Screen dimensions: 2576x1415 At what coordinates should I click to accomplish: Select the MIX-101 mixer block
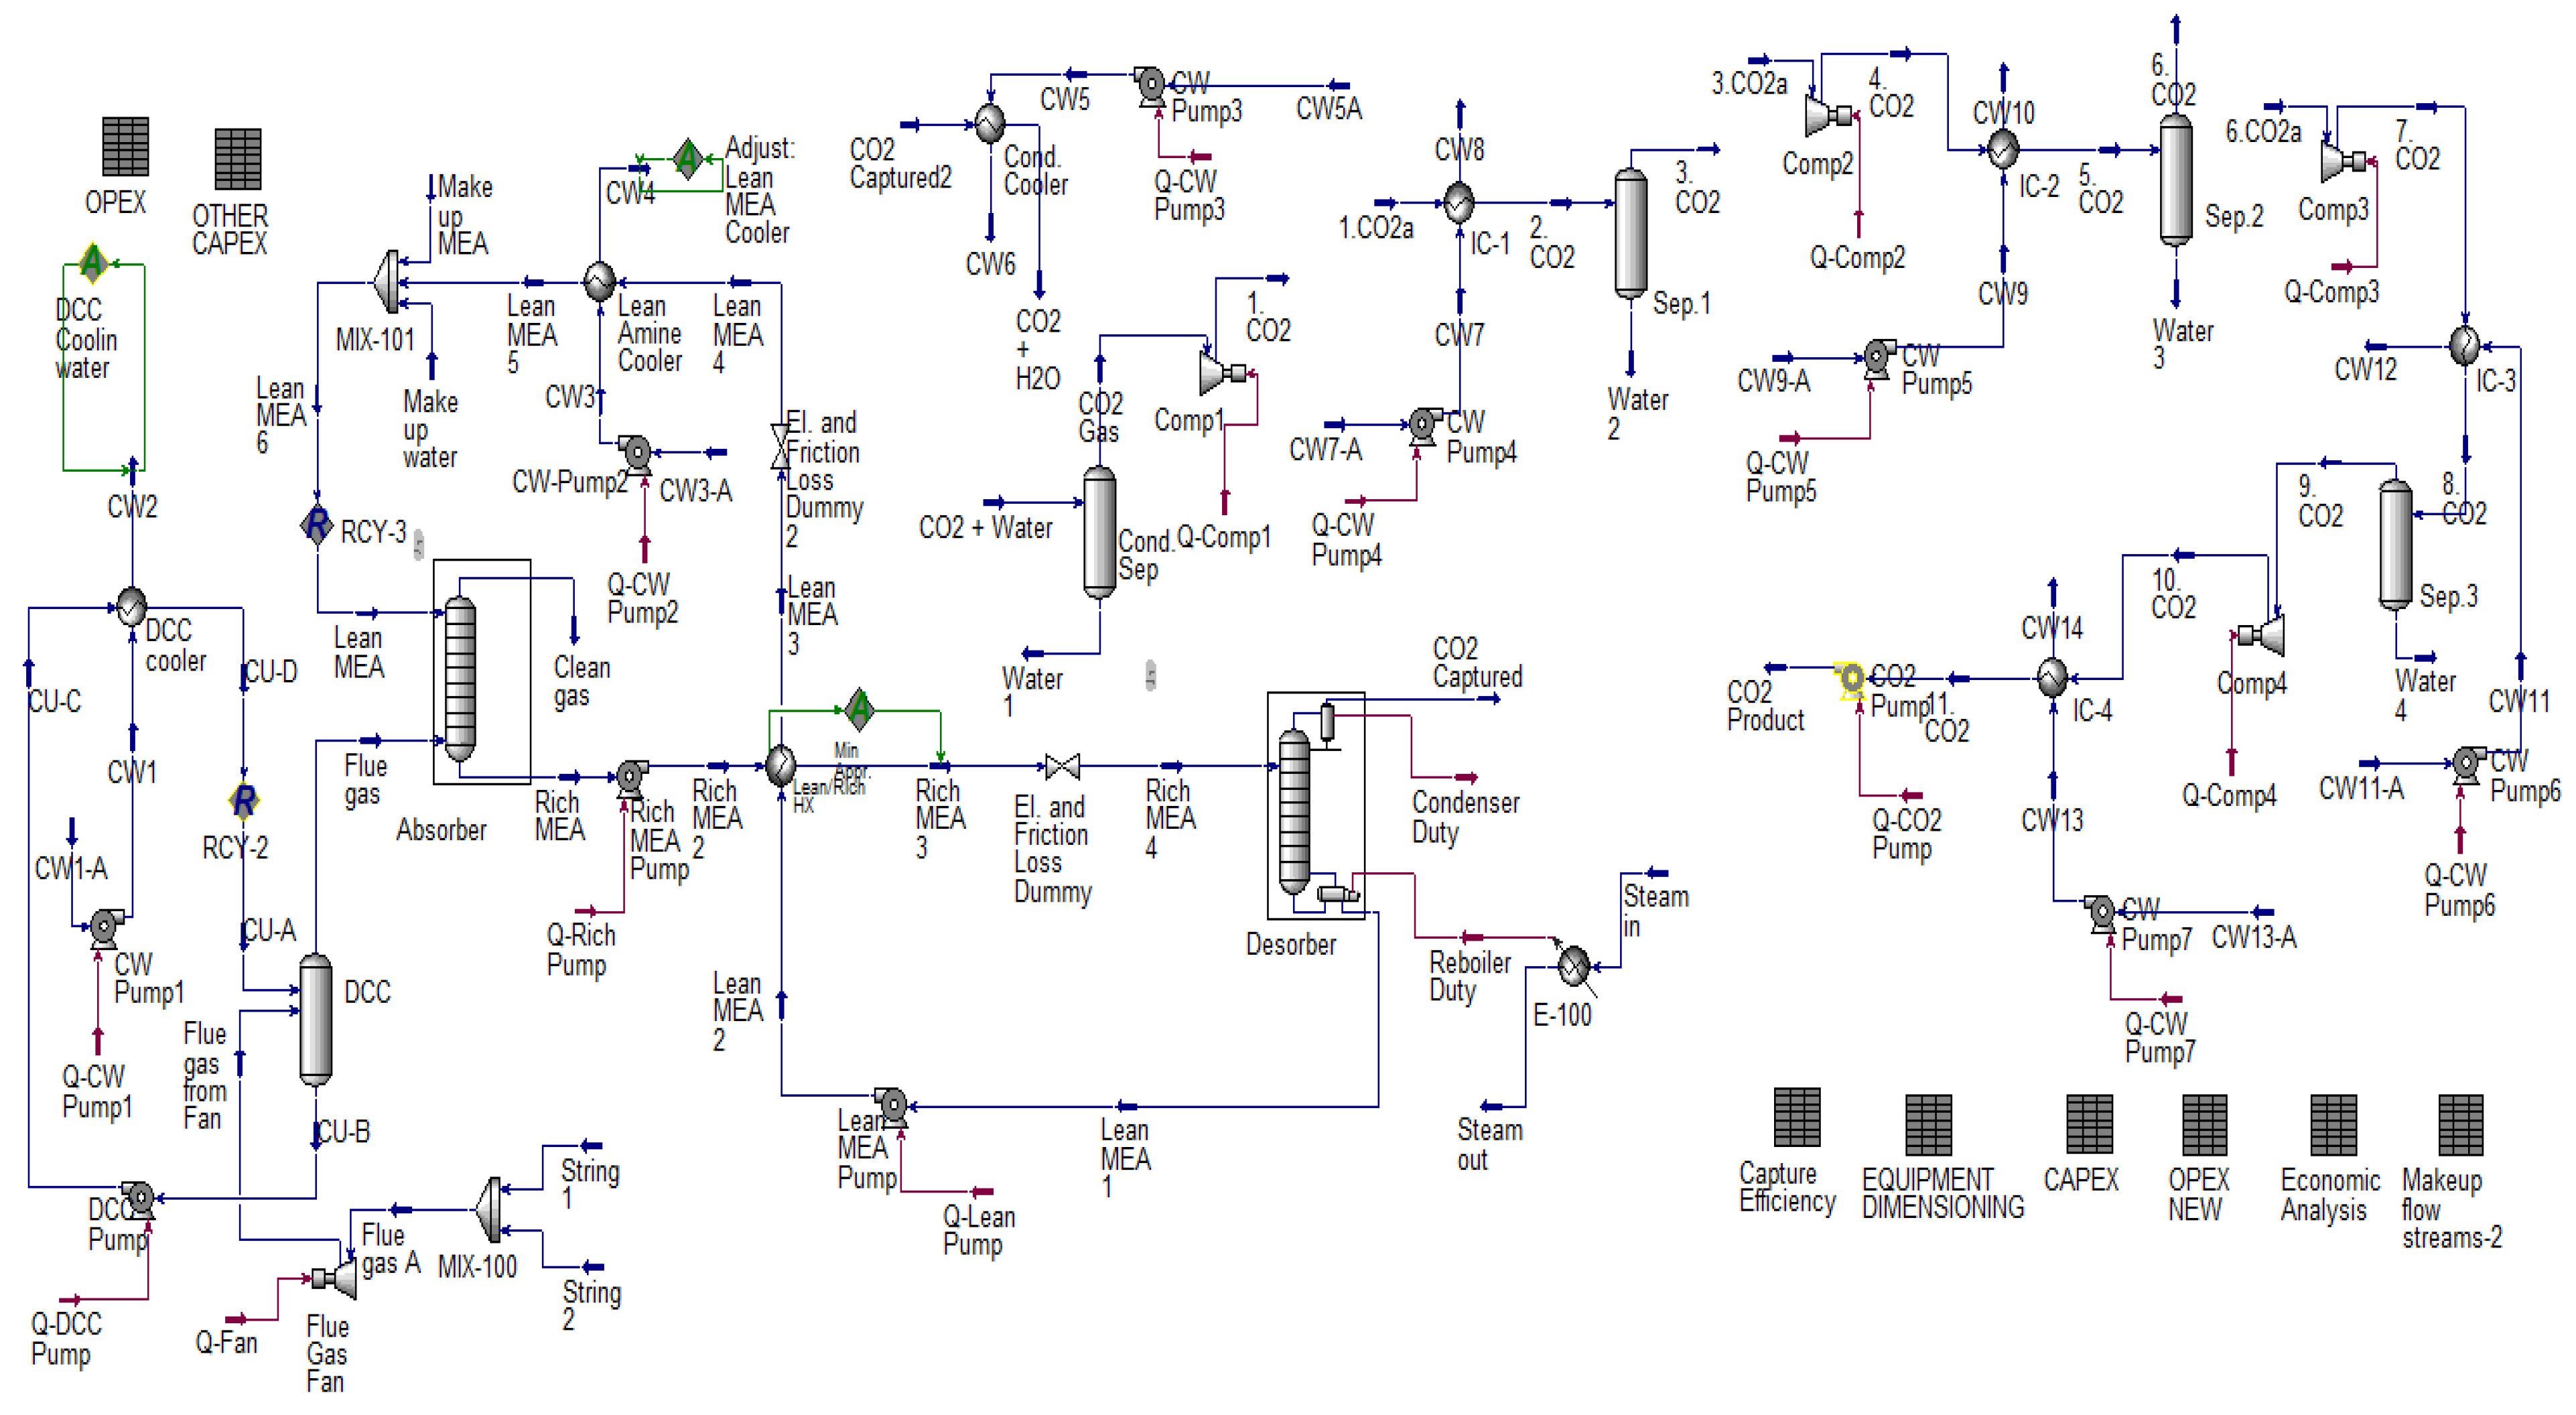click(387, 282)
